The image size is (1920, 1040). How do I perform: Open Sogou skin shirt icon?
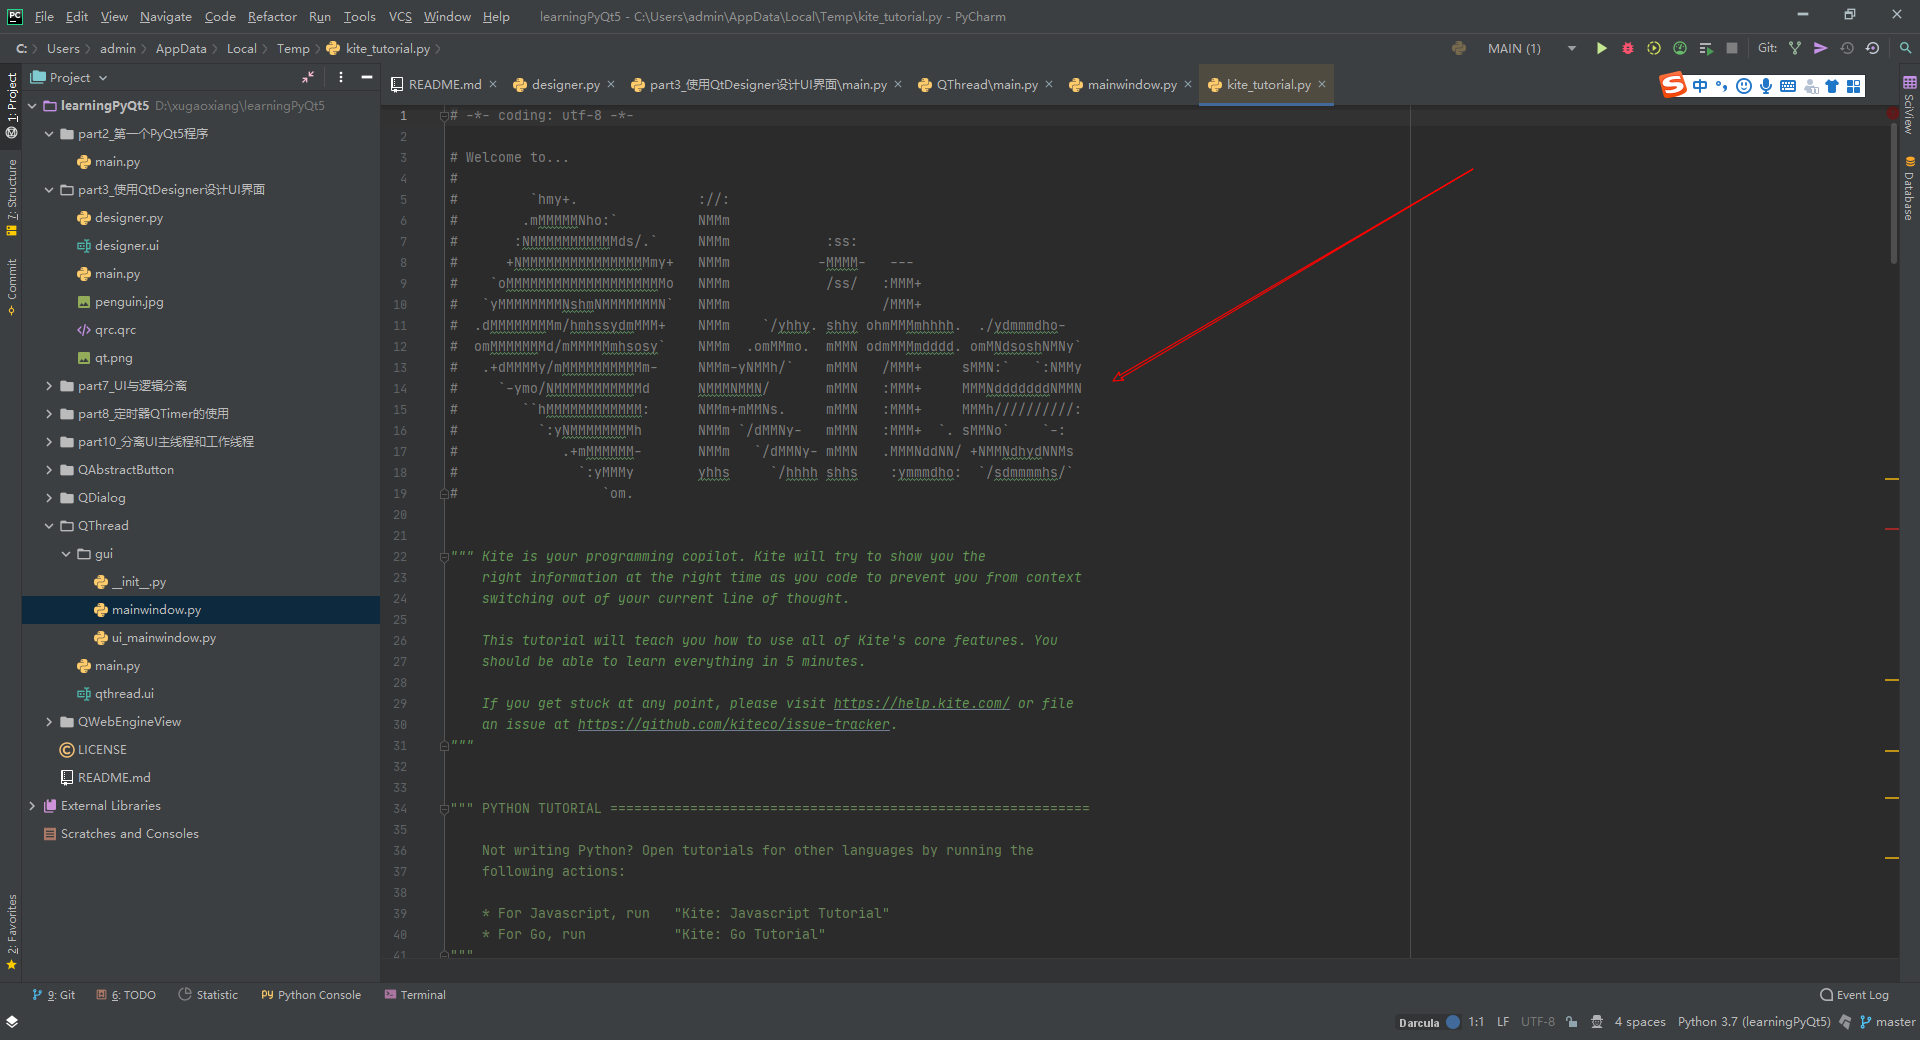coord(1832,86)
